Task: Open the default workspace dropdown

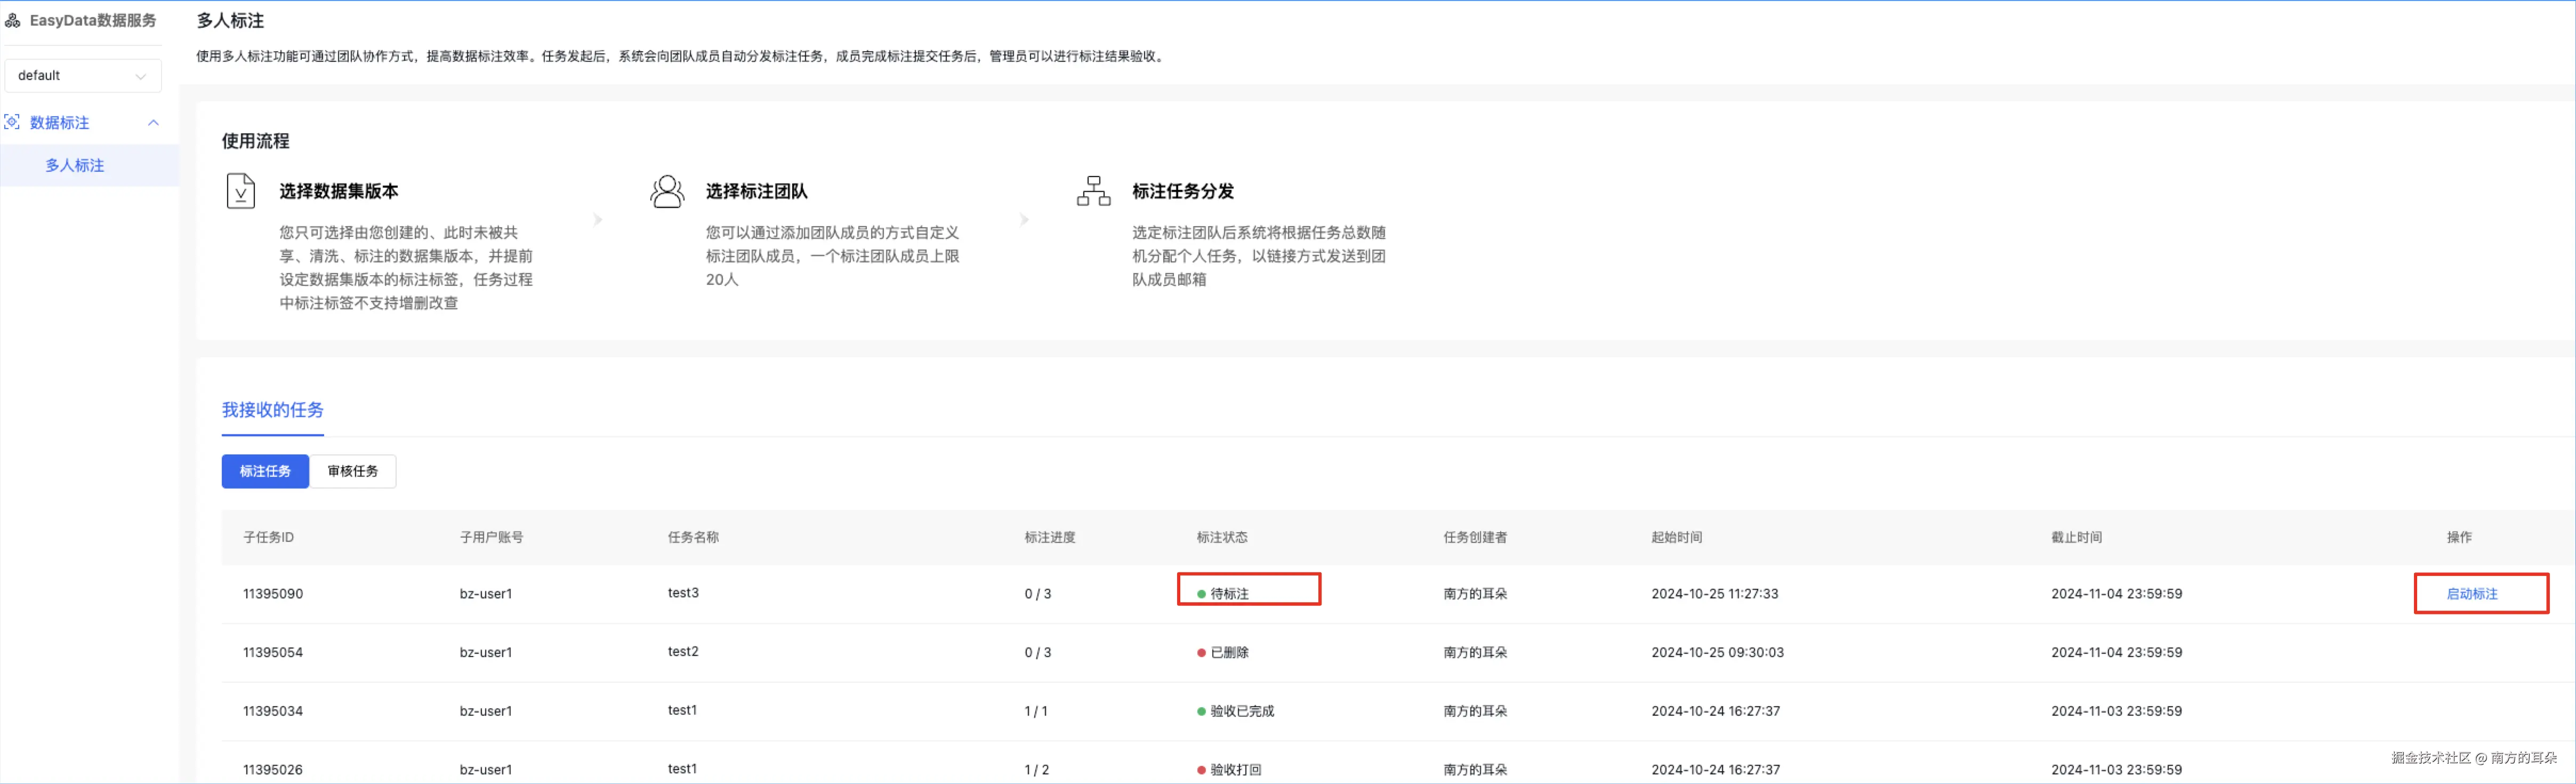Action: 82,75
